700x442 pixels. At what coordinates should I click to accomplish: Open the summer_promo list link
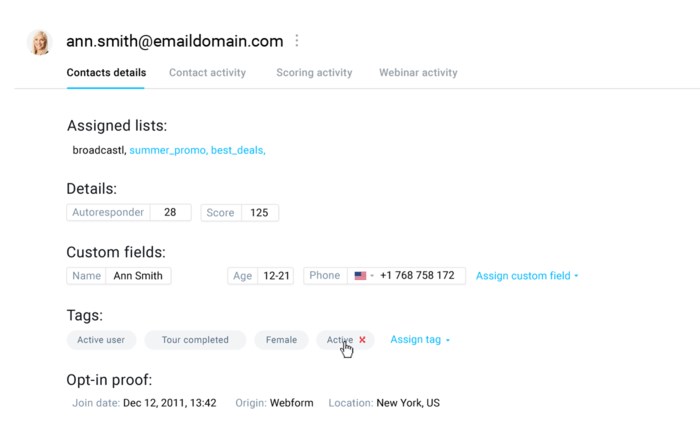pos(168,150)
